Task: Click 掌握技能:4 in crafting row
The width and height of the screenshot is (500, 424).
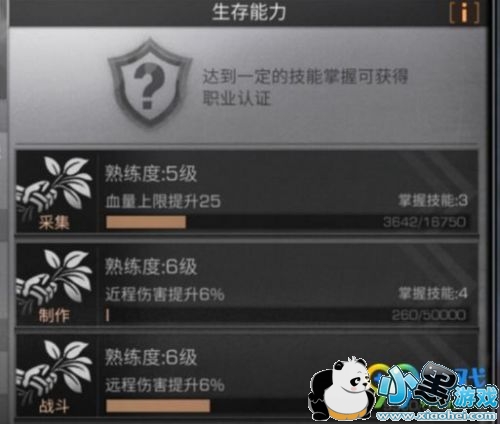Action: pyautogui.click(x=433, y=294)
